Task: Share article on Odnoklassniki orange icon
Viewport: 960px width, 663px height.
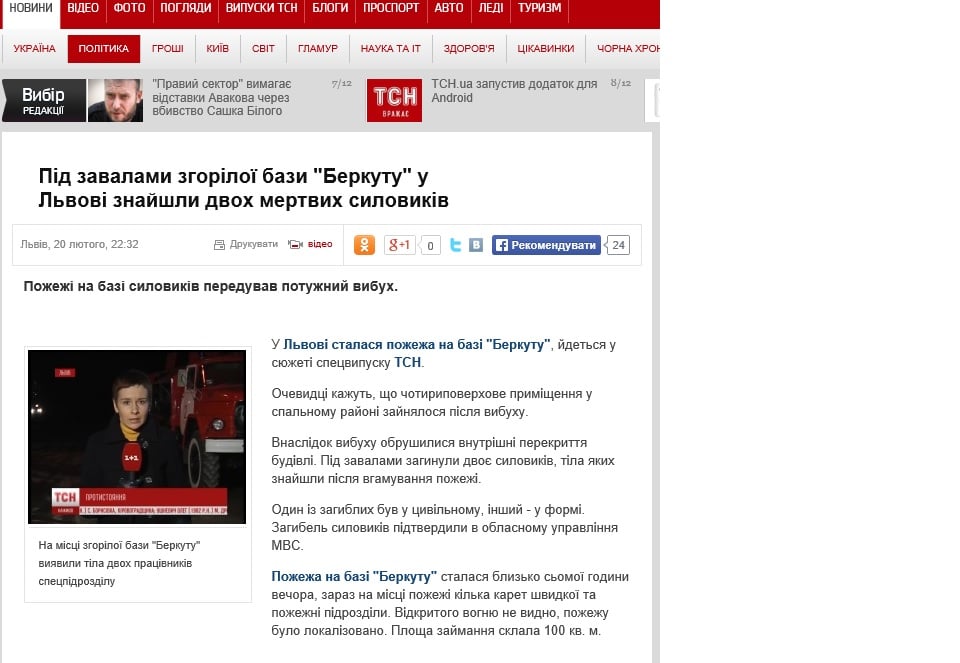Action: tap(364, 245)
